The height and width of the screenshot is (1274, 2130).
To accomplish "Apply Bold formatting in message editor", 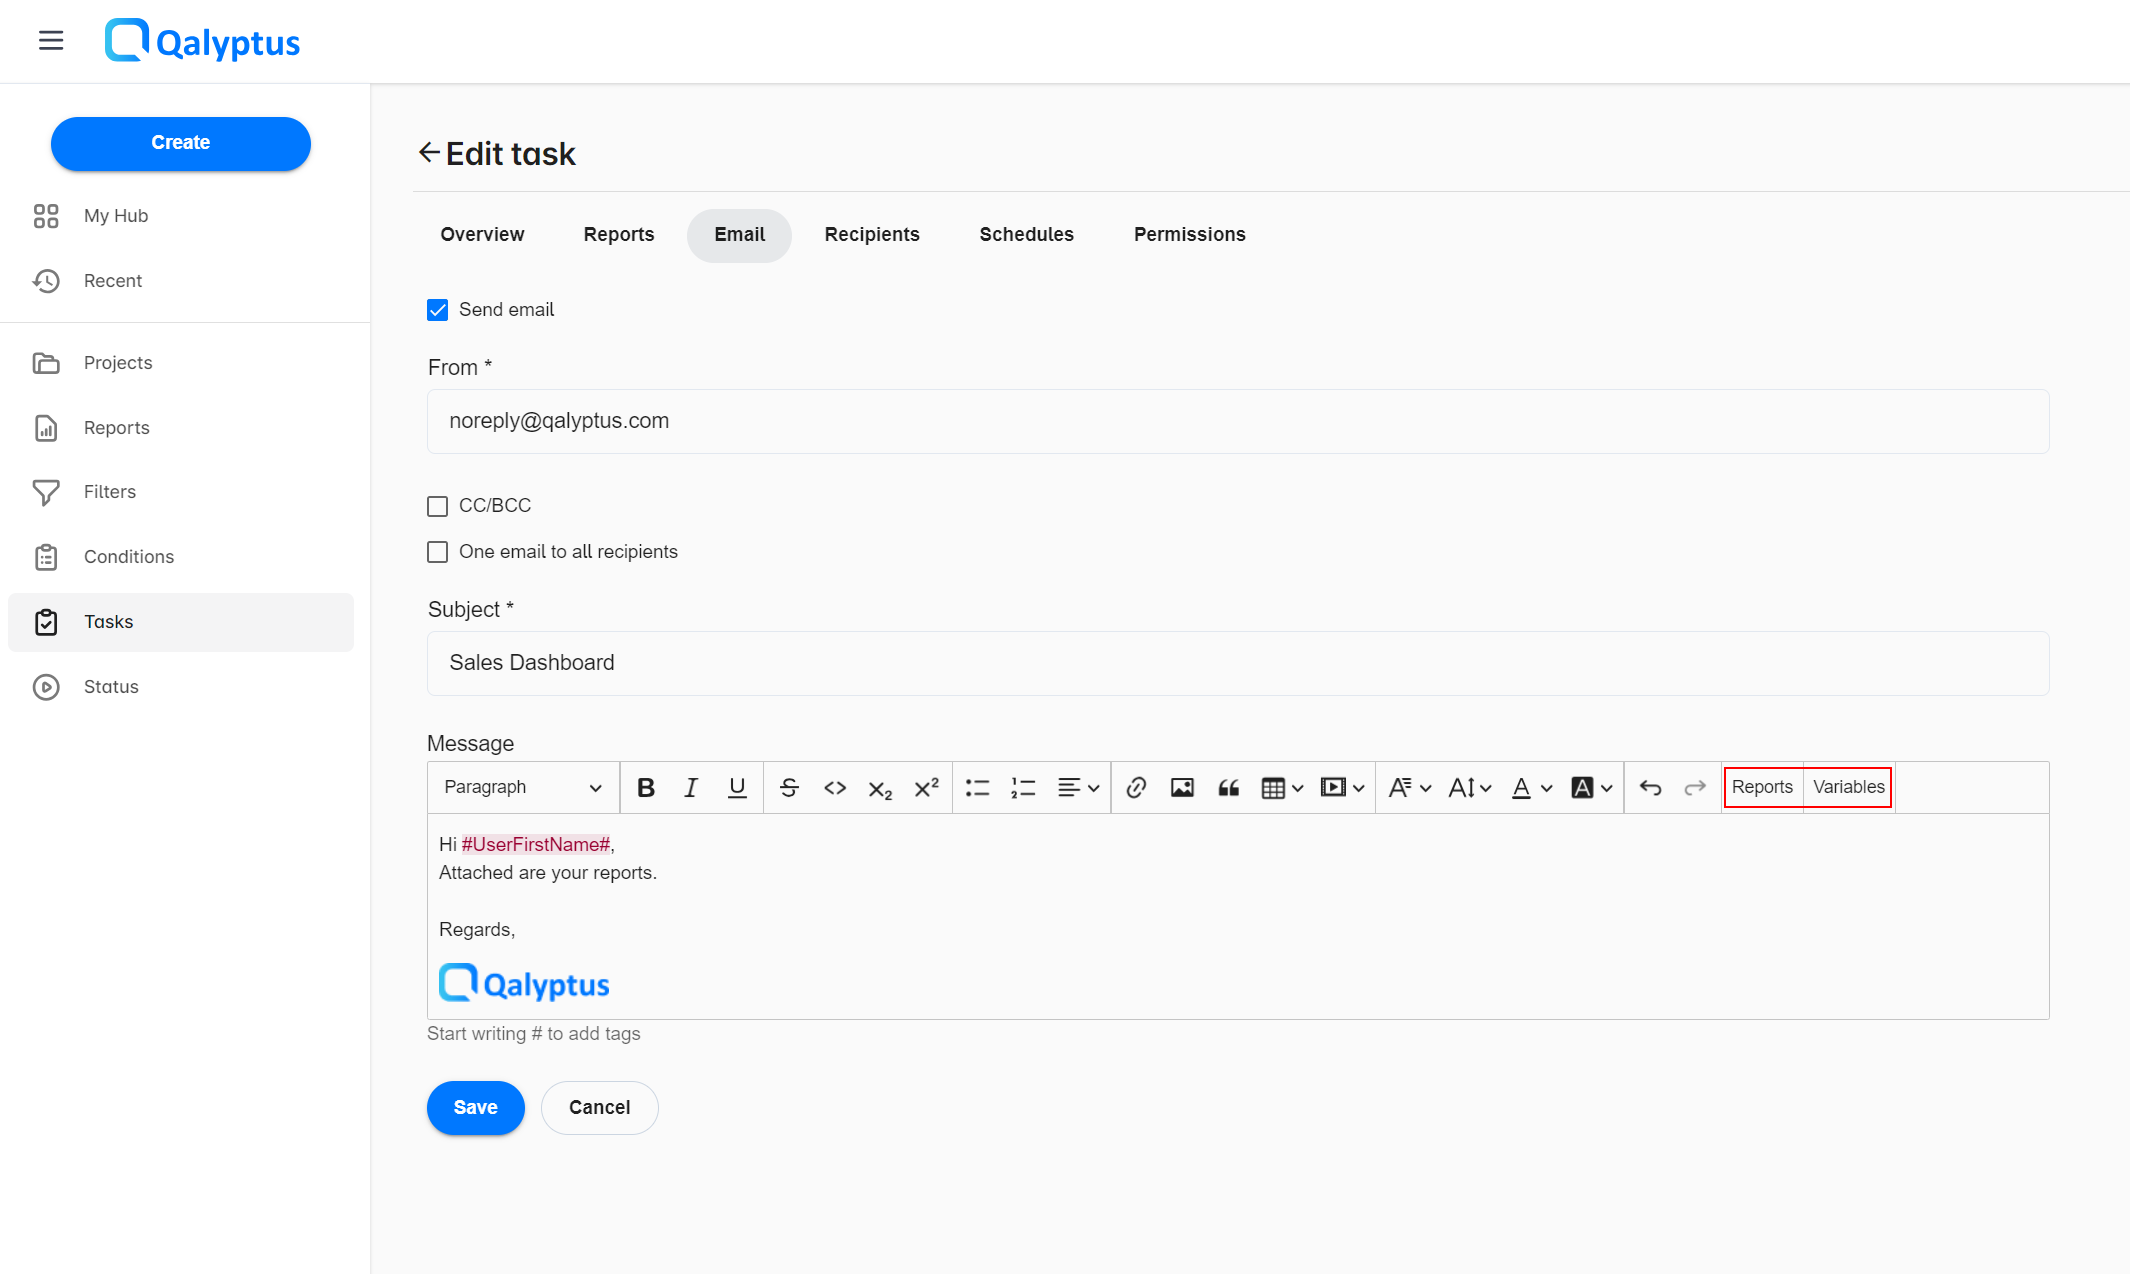I will coord(646,788).
